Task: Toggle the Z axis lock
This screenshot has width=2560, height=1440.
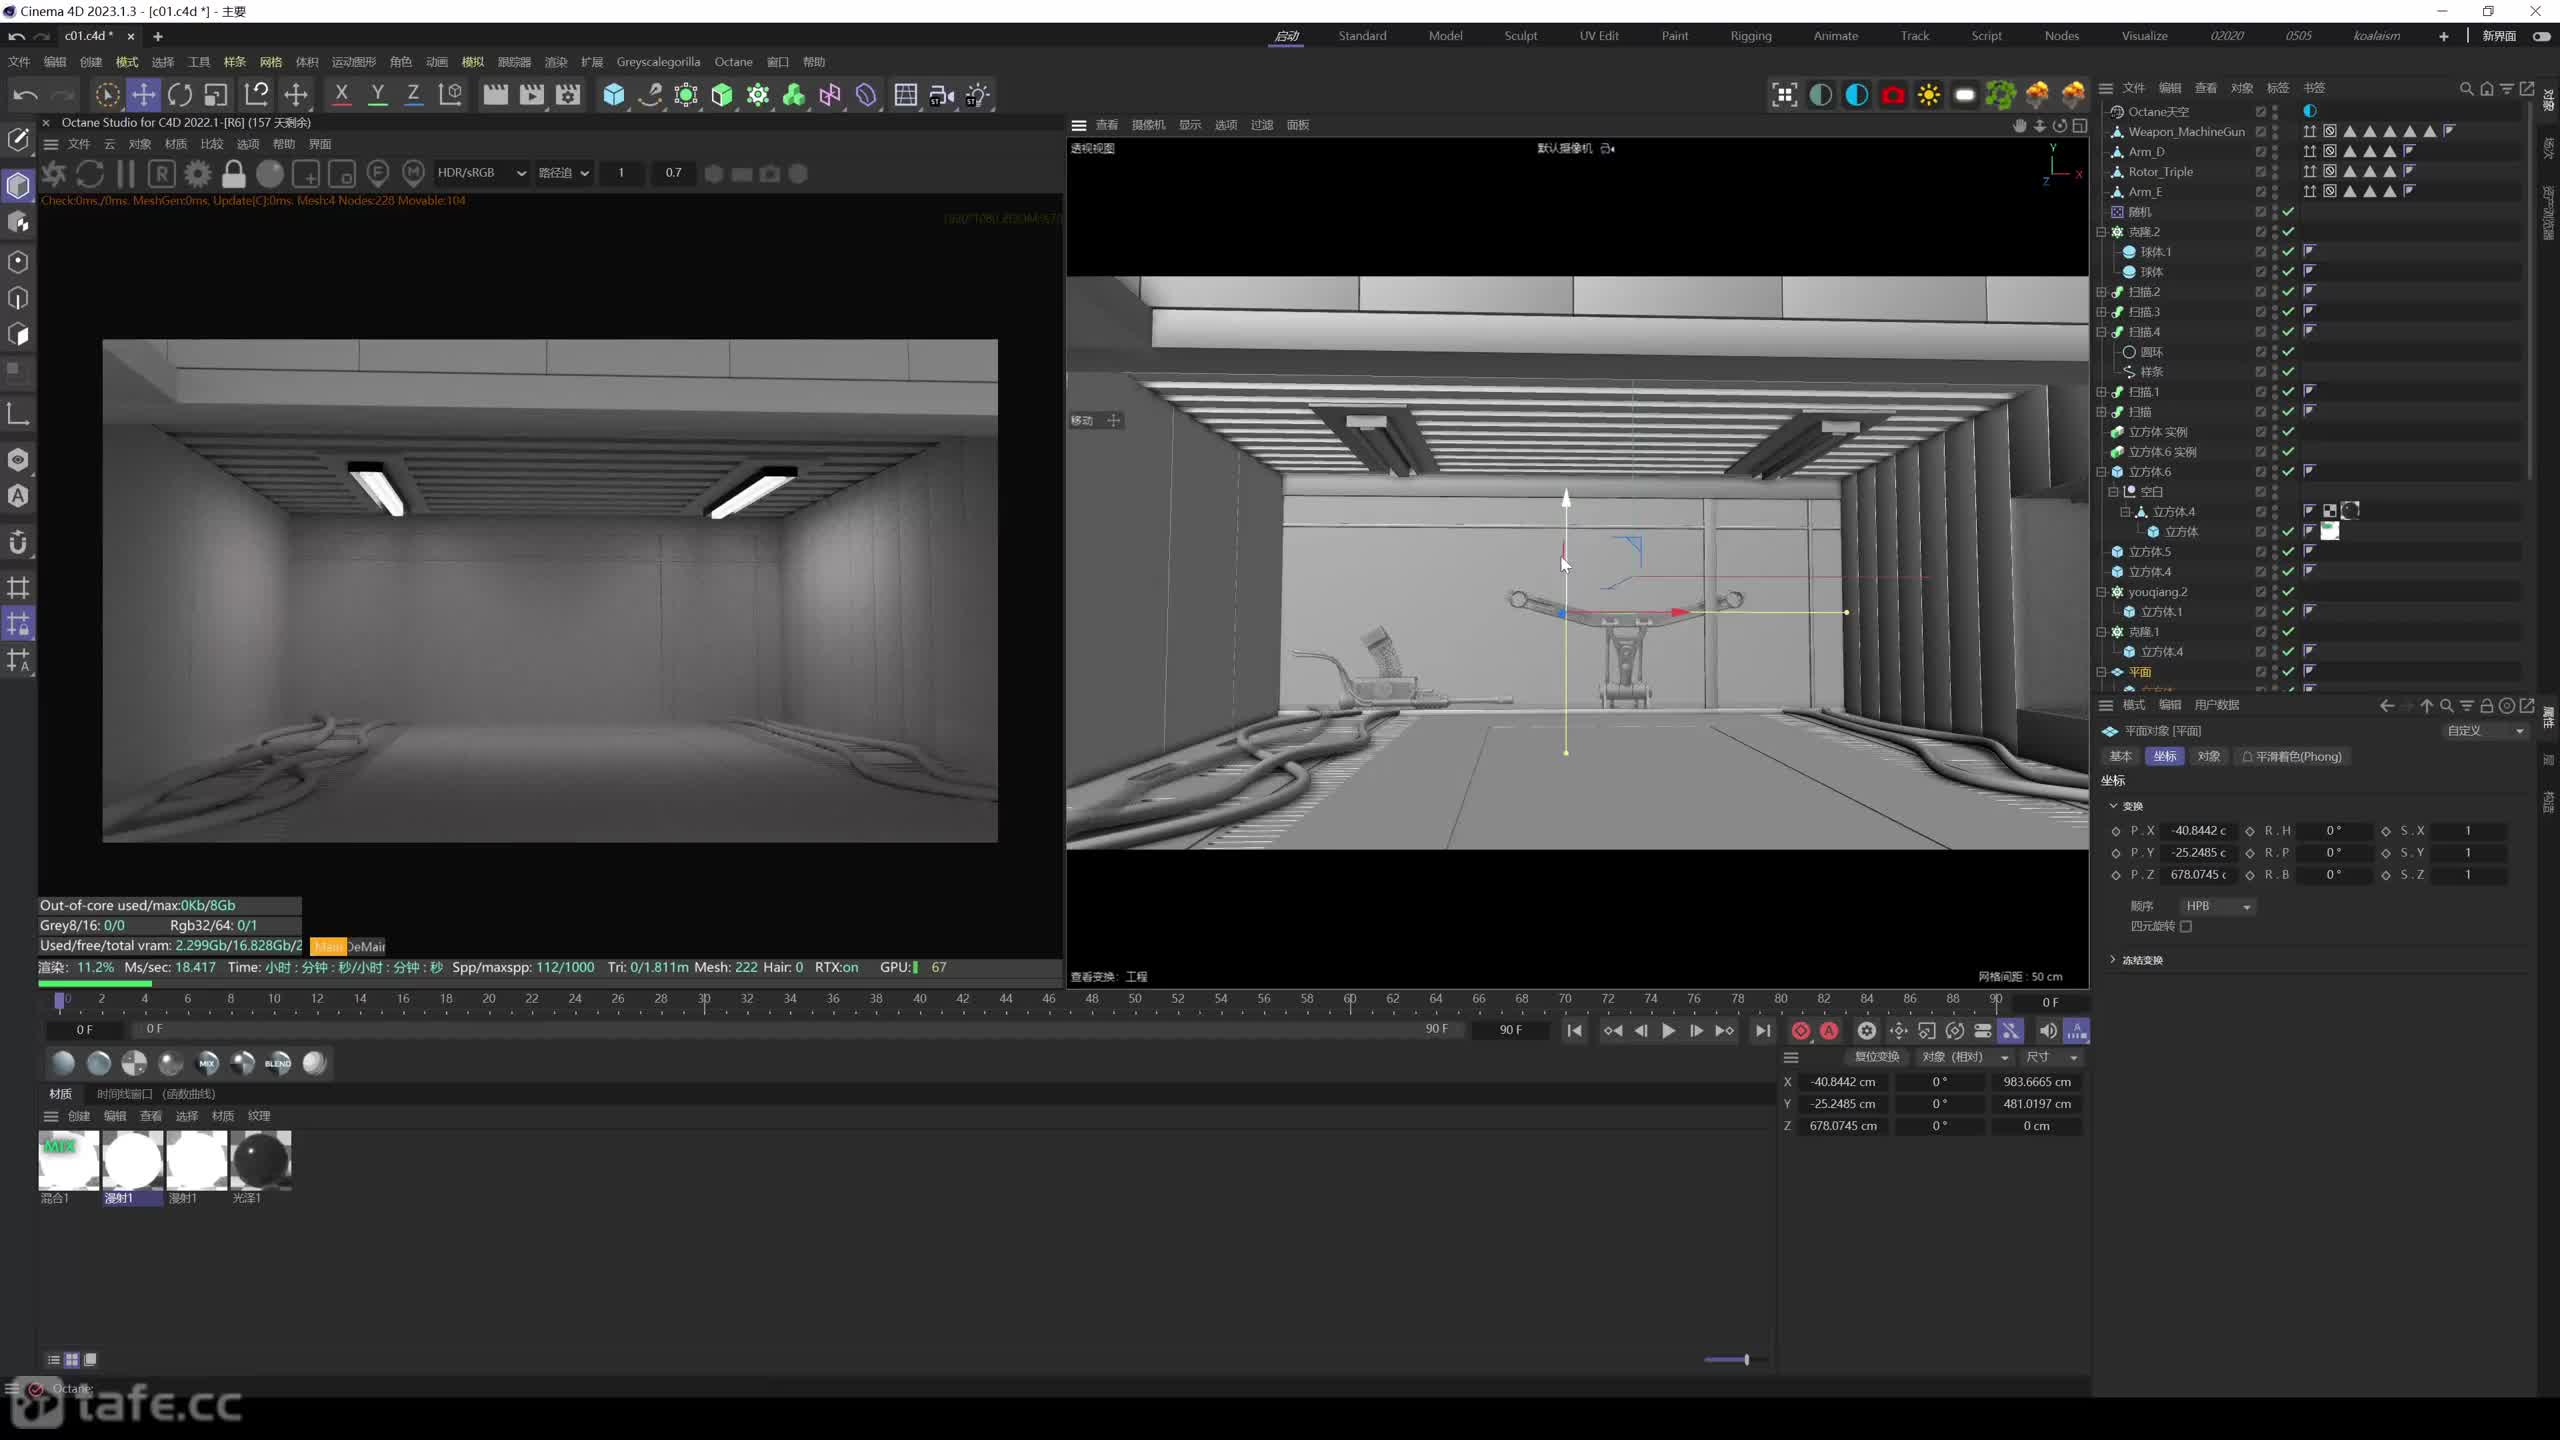Action: click(x=413, y=95)
